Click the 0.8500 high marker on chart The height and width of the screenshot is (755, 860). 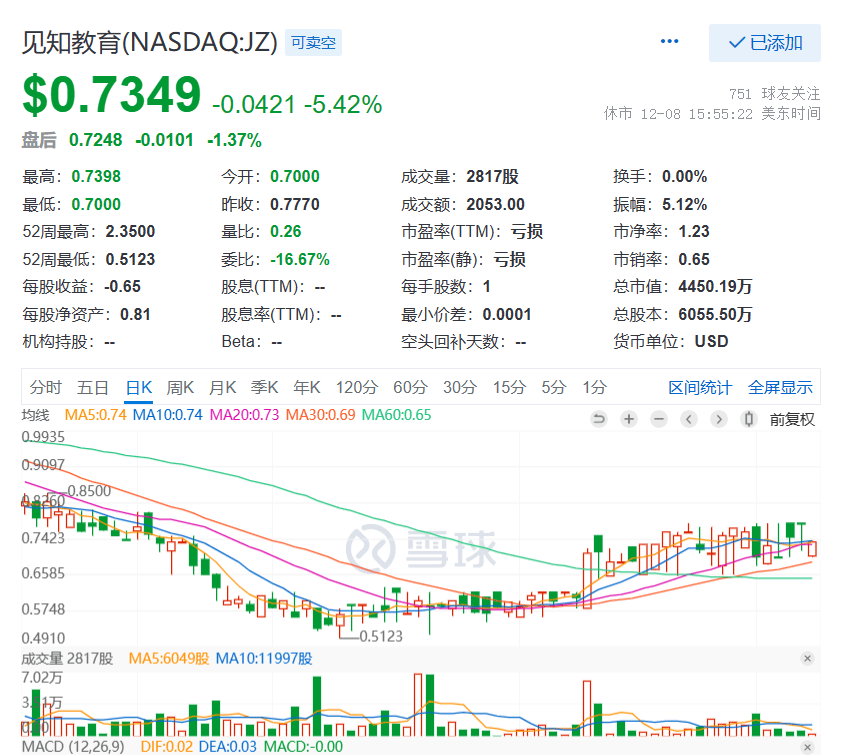(x=89, y=491)
